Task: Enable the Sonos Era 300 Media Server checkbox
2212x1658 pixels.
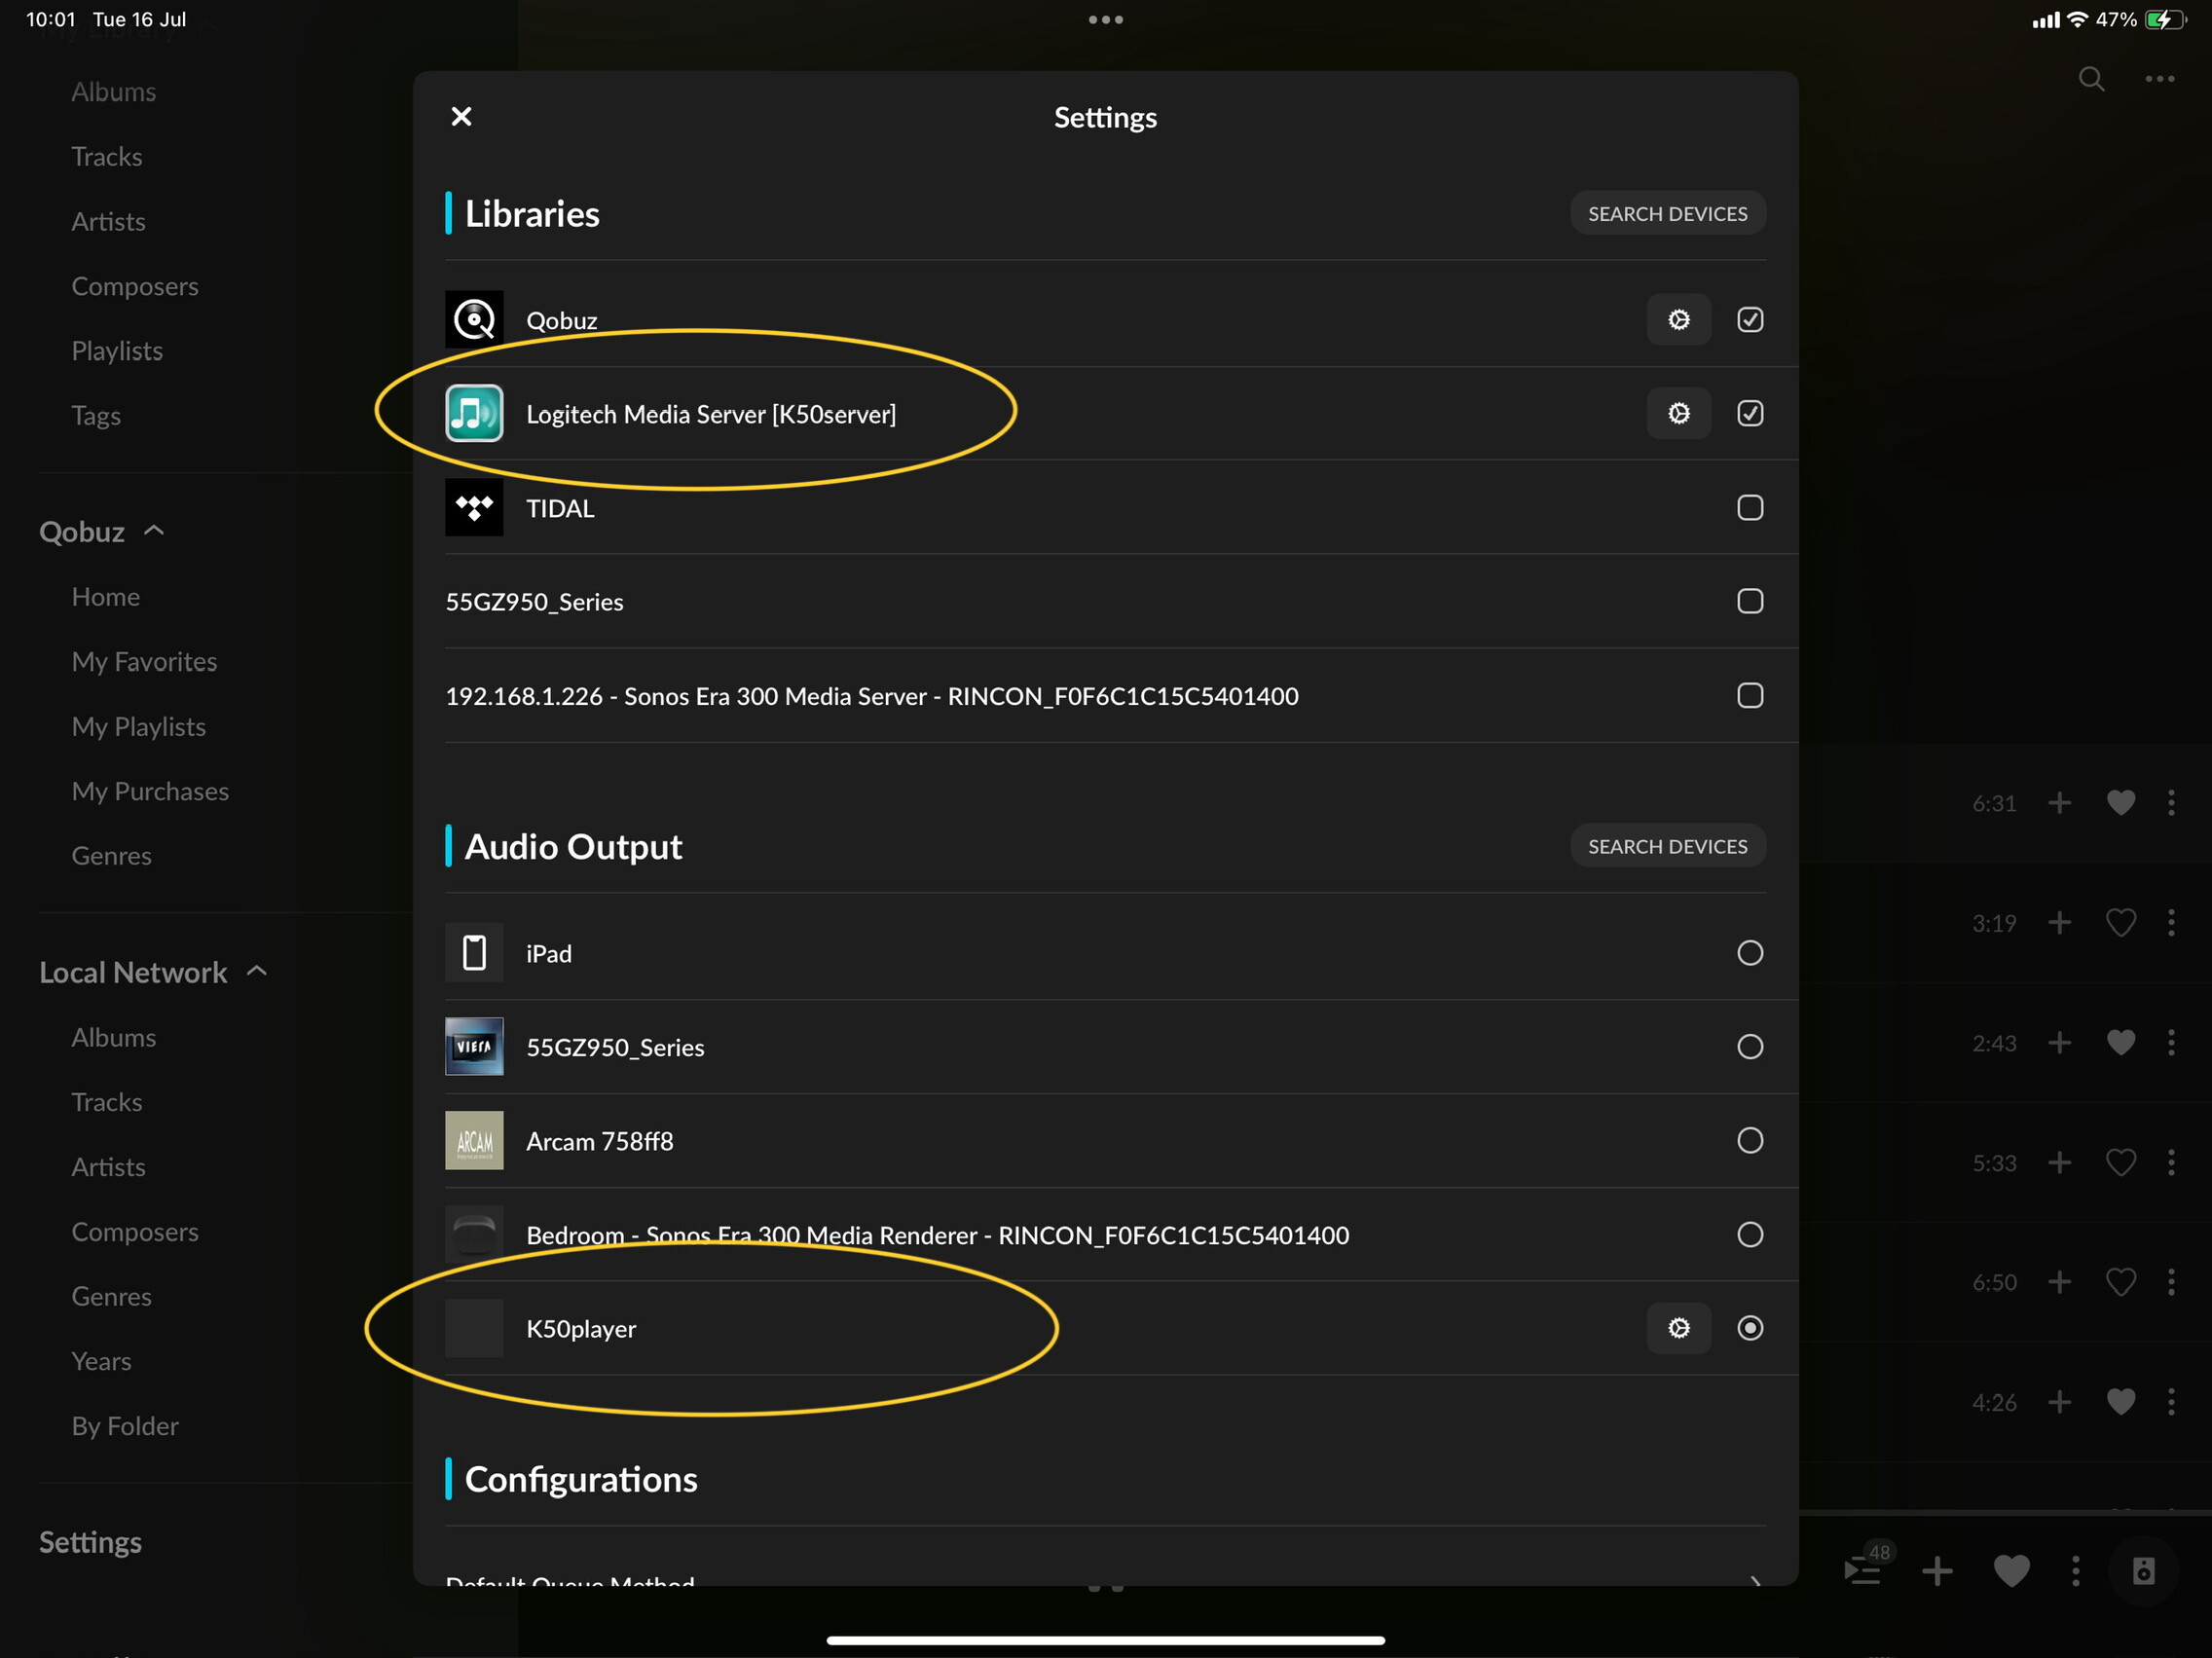Action: (1750, 695)
